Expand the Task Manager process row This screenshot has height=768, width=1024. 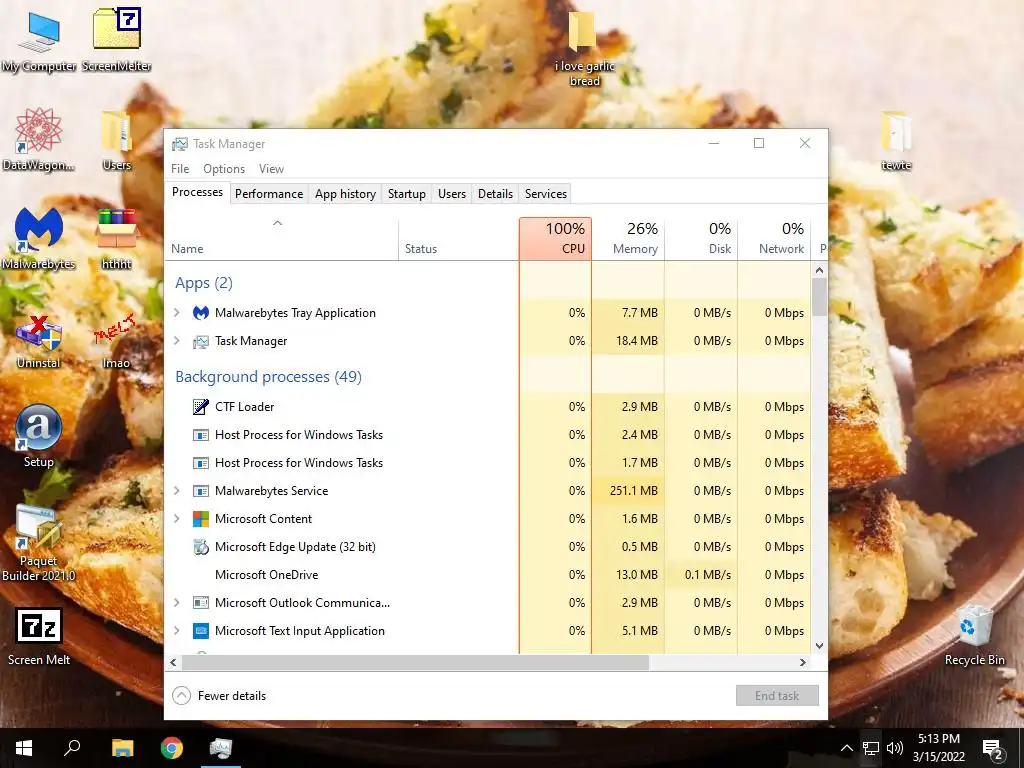pos(176,341)
